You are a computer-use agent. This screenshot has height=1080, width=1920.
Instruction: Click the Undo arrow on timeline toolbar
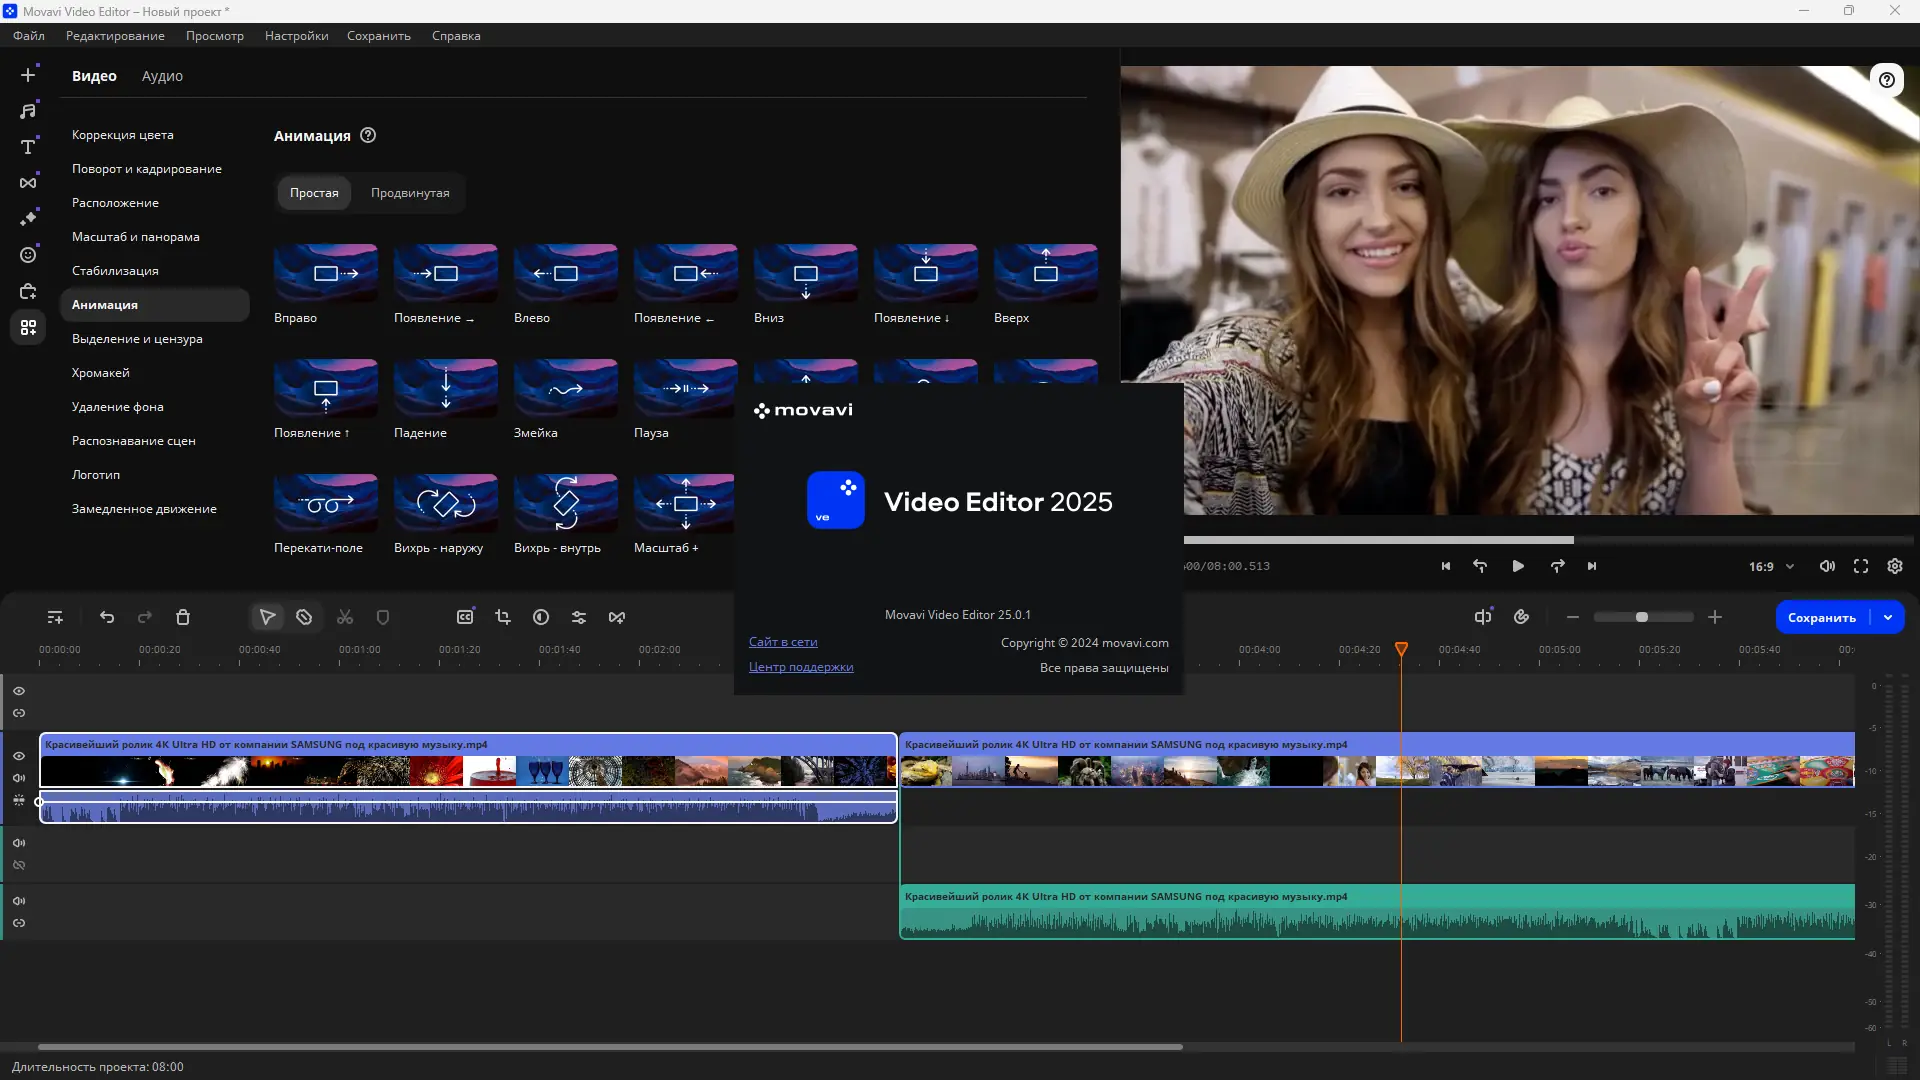coord(107,618)
